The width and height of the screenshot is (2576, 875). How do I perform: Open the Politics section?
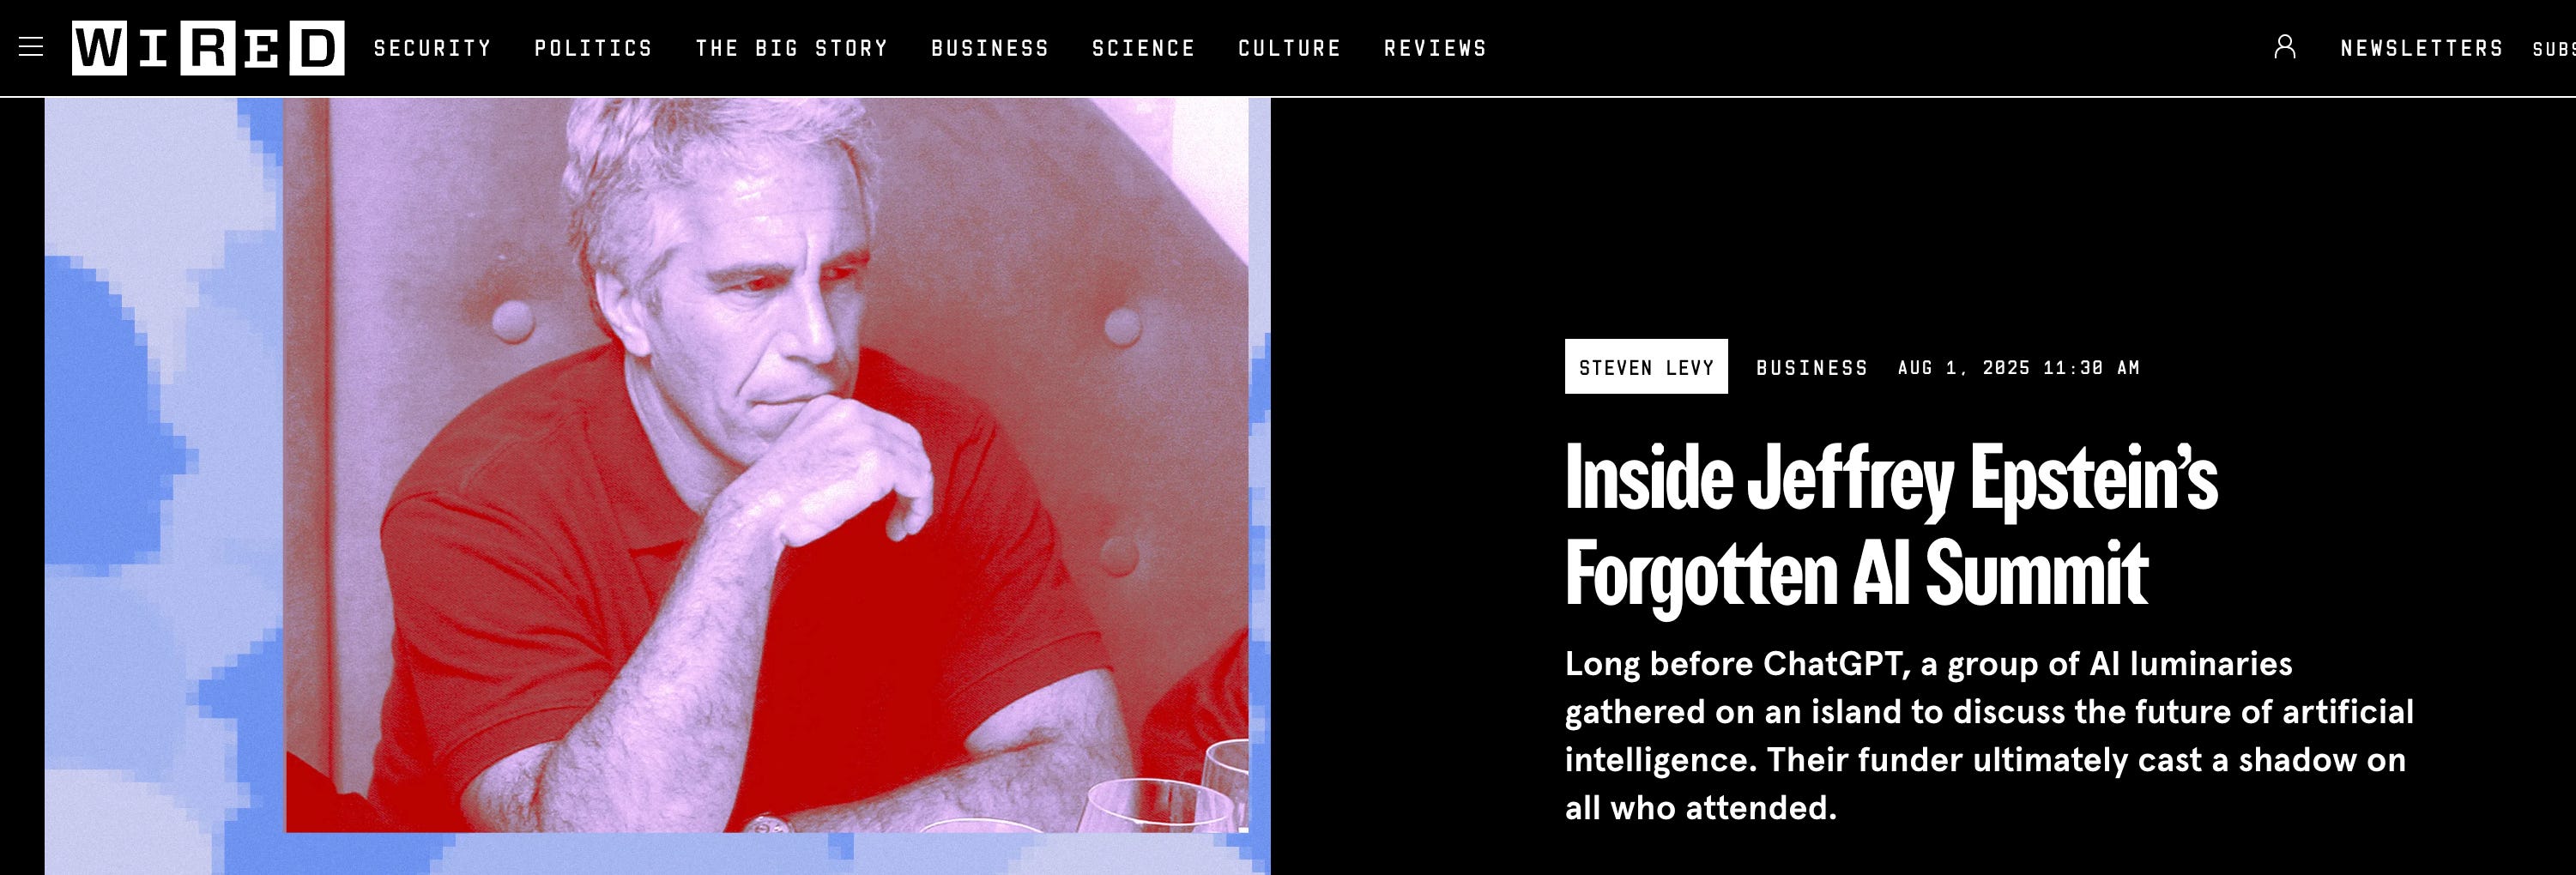tap(593, 48)
